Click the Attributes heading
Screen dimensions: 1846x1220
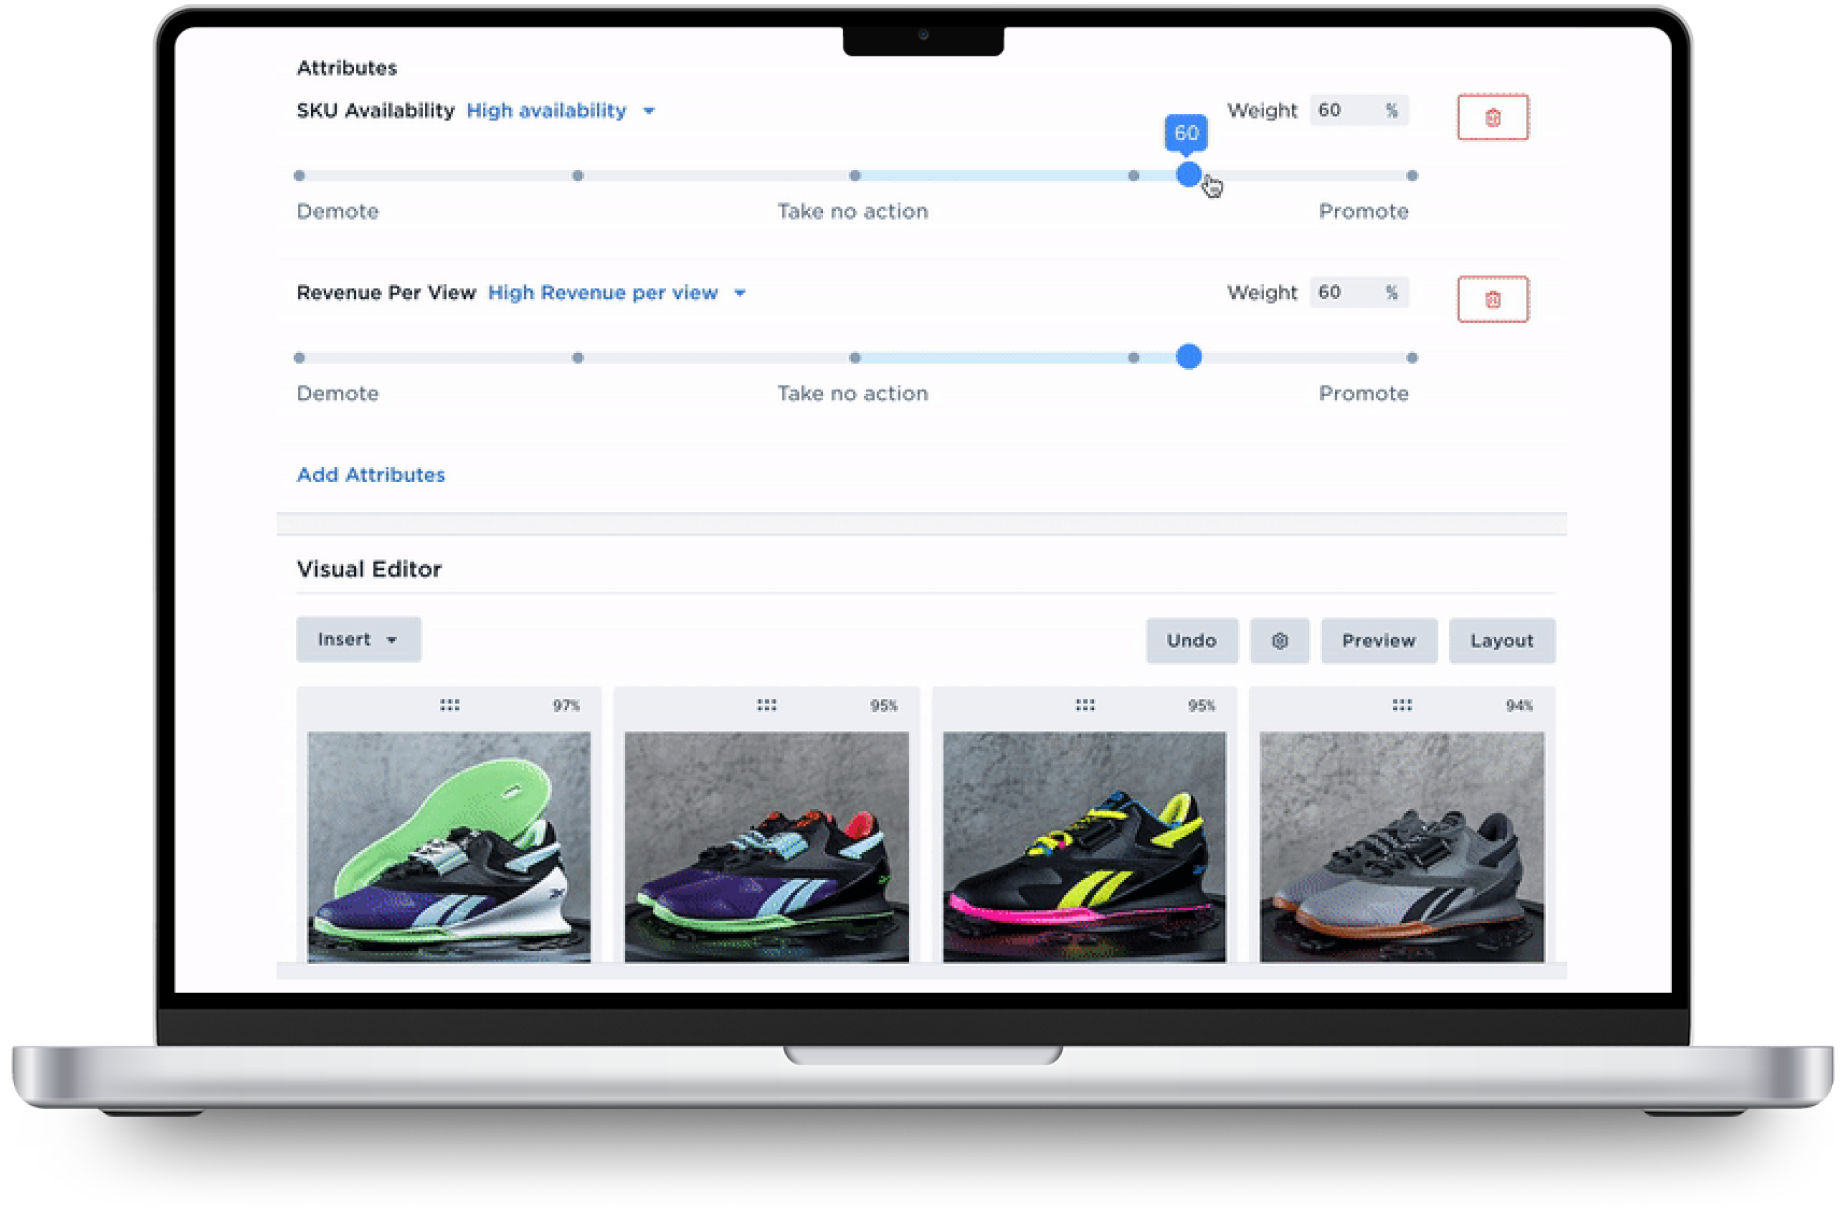[346, 68]
